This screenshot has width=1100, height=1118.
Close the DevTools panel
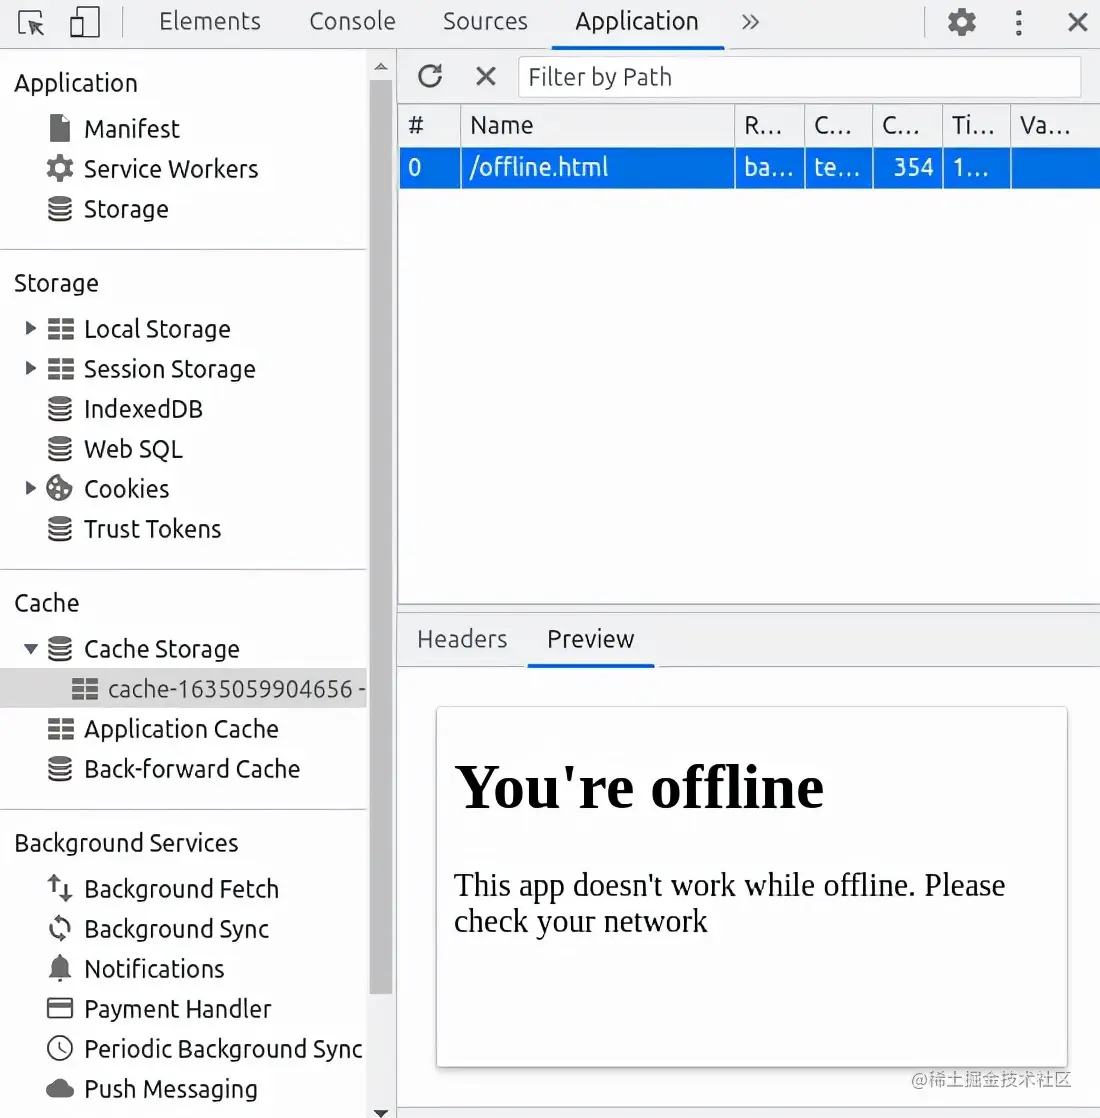tap(1076, 22)
